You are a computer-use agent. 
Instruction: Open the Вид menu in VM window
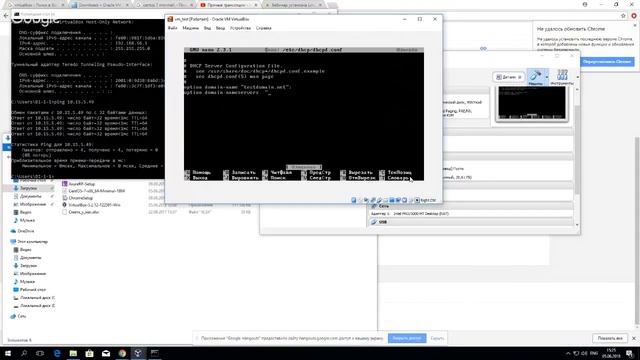[207, 28]
